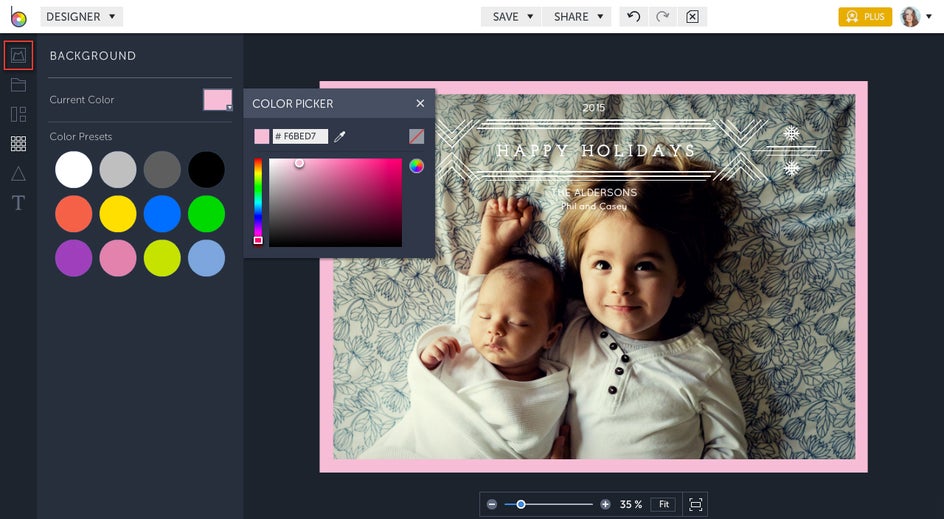Image resolution: width=944 pixels, height=519 pixels.
Task: Select the HAPPY HOLIDAYS text on canvas
Action: pos(596,151)
